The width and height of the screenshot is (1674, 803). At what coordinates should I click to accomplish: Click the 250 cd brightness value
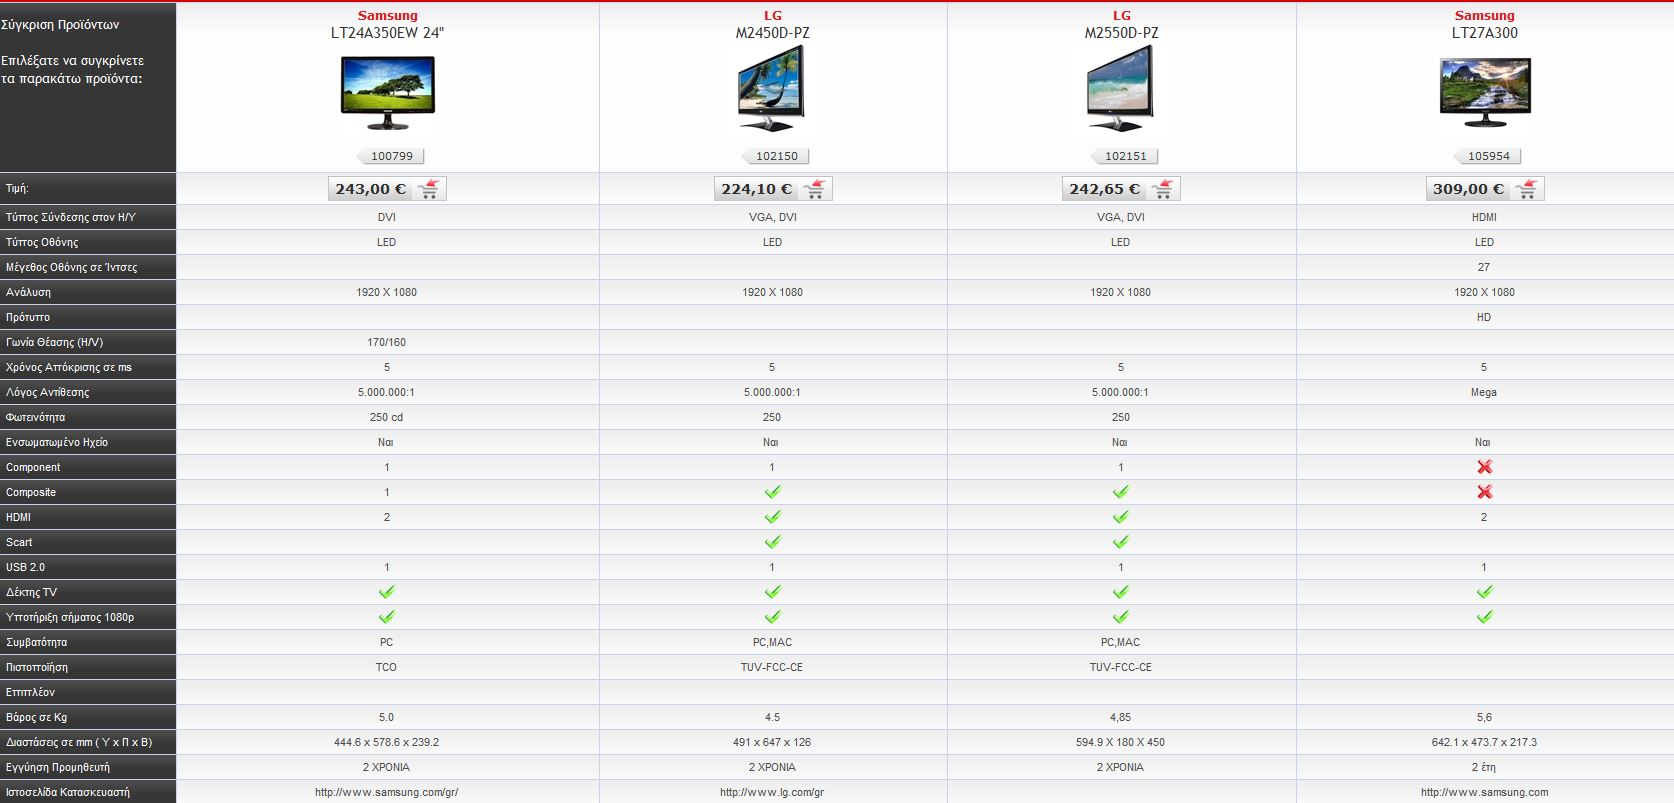pyautogui.click(x=386, y=417)
